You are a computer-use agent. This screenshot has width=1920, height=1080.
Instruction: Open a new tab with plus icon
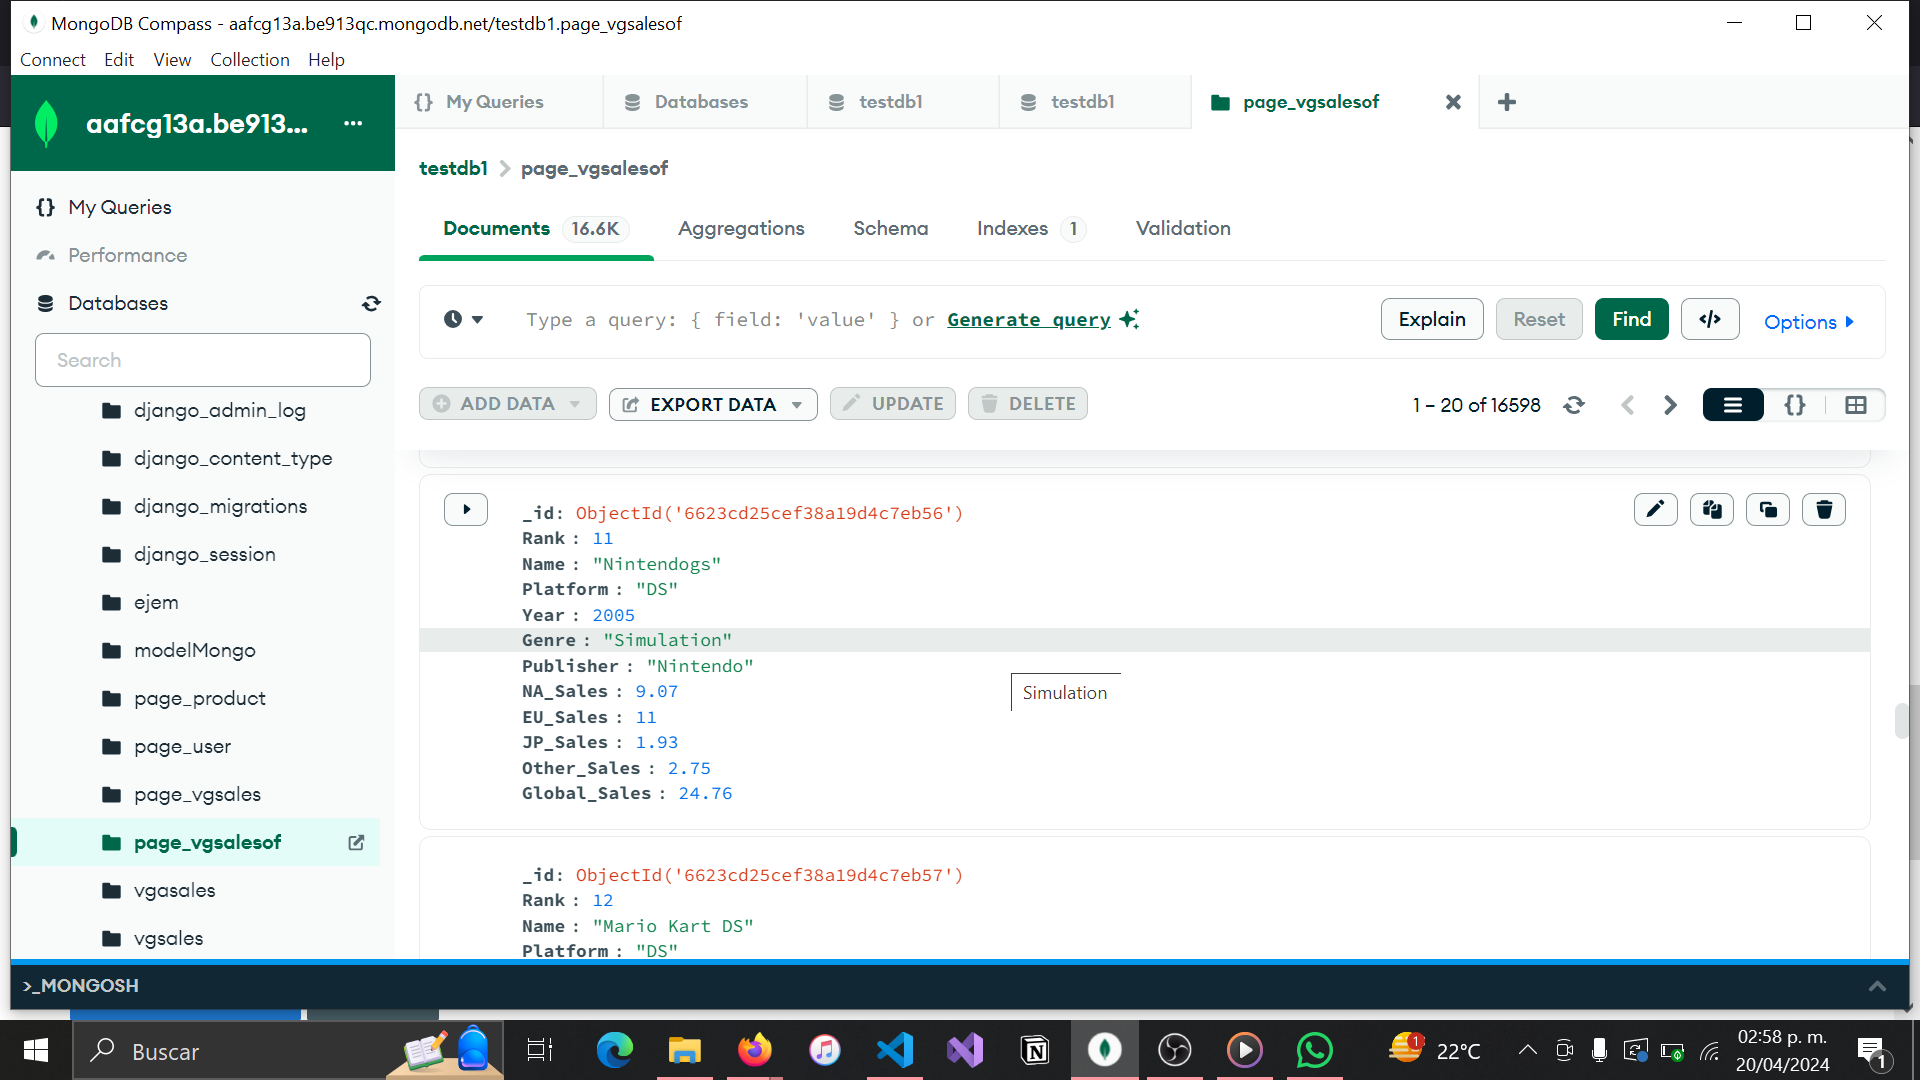coord(1506,102)
